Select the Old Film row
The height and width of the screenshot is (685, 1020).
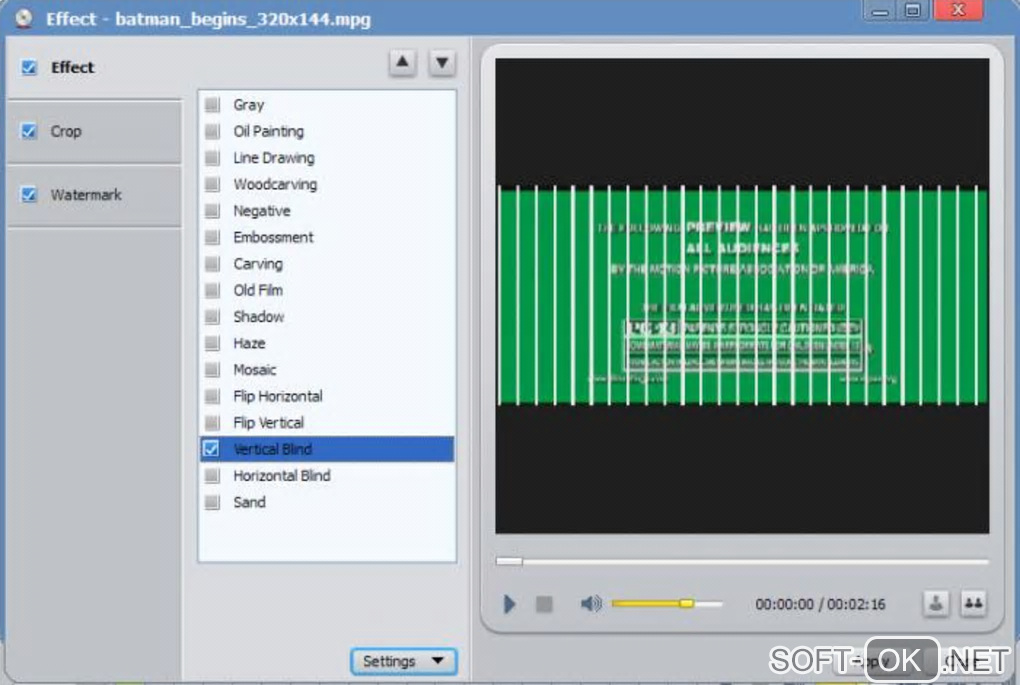point(327,290)
